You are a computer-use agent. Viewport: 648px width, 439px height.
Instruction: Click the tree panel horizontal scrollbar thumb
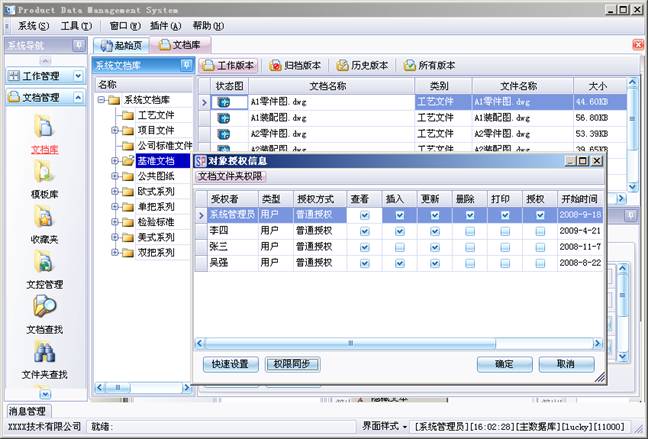pyautogui.click(x=118, y=388)
